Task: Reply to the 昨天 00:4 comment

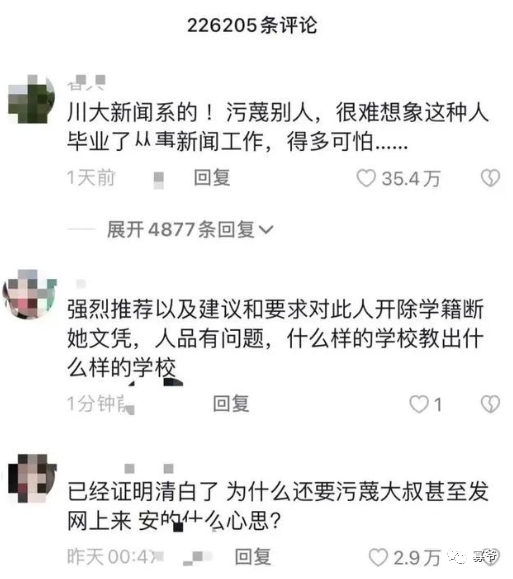Action: (x=253, y=557)
